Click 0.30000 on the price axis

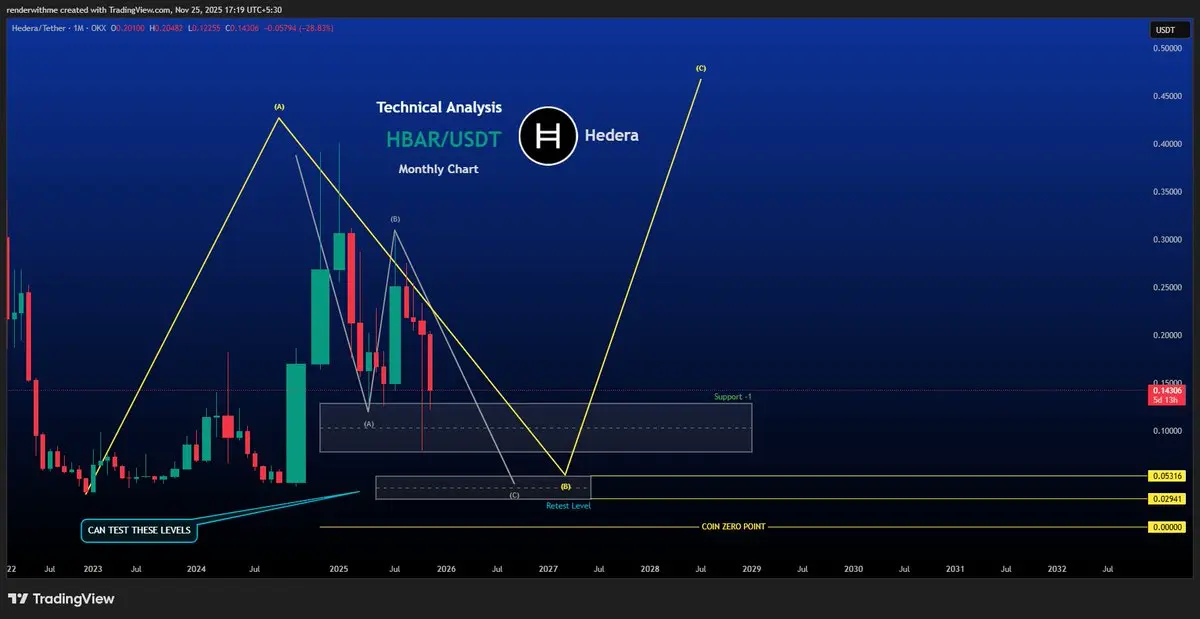tap(1165, 240)
